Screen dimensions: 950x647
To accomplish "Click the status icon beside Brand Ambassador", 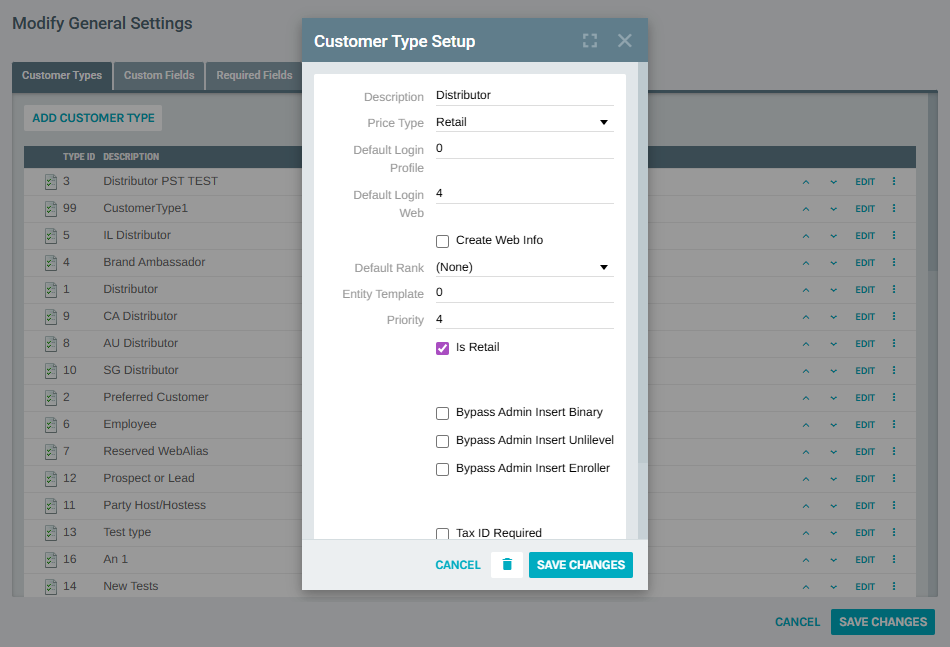I will point(51,263).
